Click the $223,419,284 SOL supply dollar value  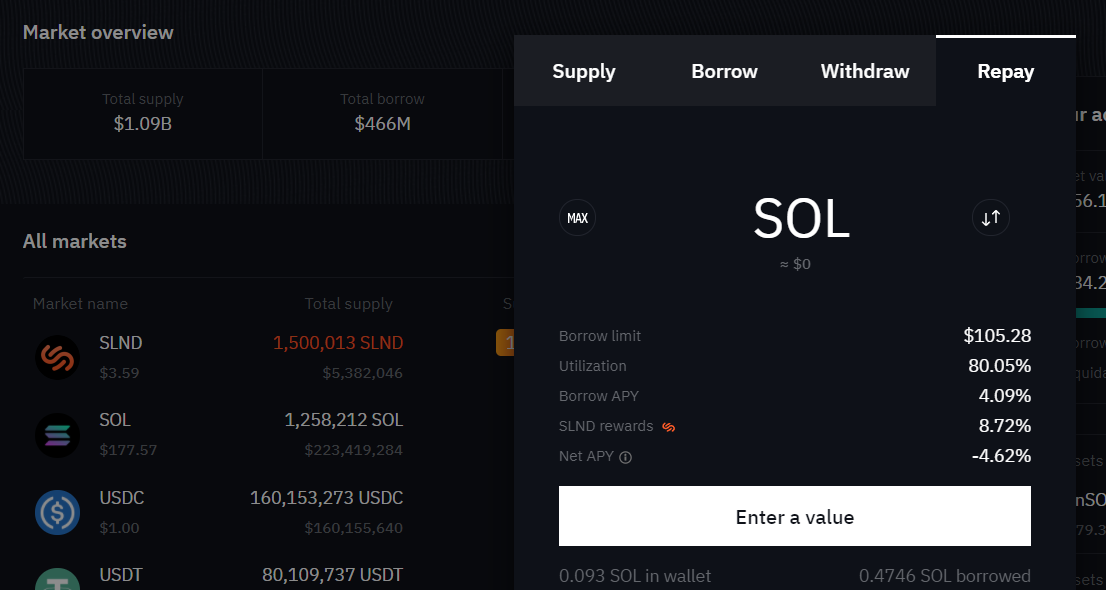pyautogui.click(x=353, y=450)
